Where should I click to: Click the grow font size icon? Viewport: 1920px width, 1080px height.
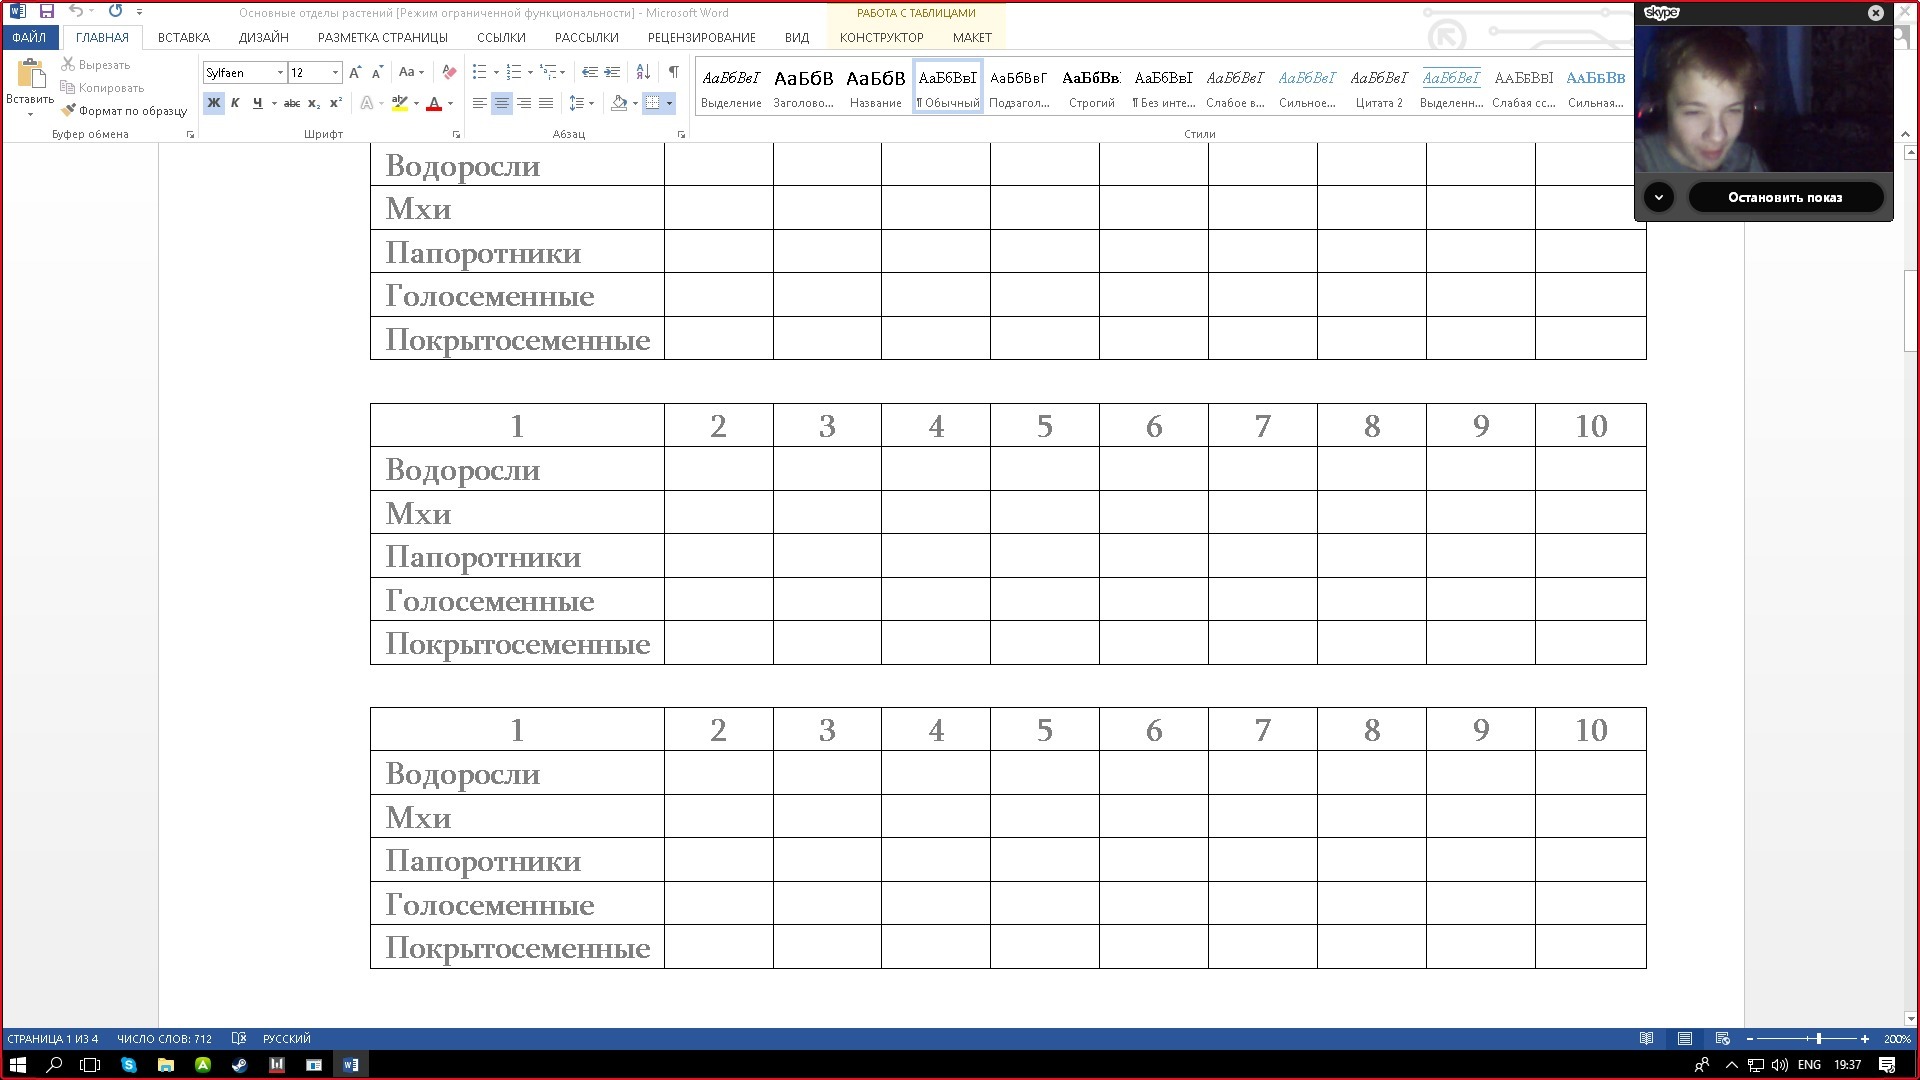click(355, 72)
